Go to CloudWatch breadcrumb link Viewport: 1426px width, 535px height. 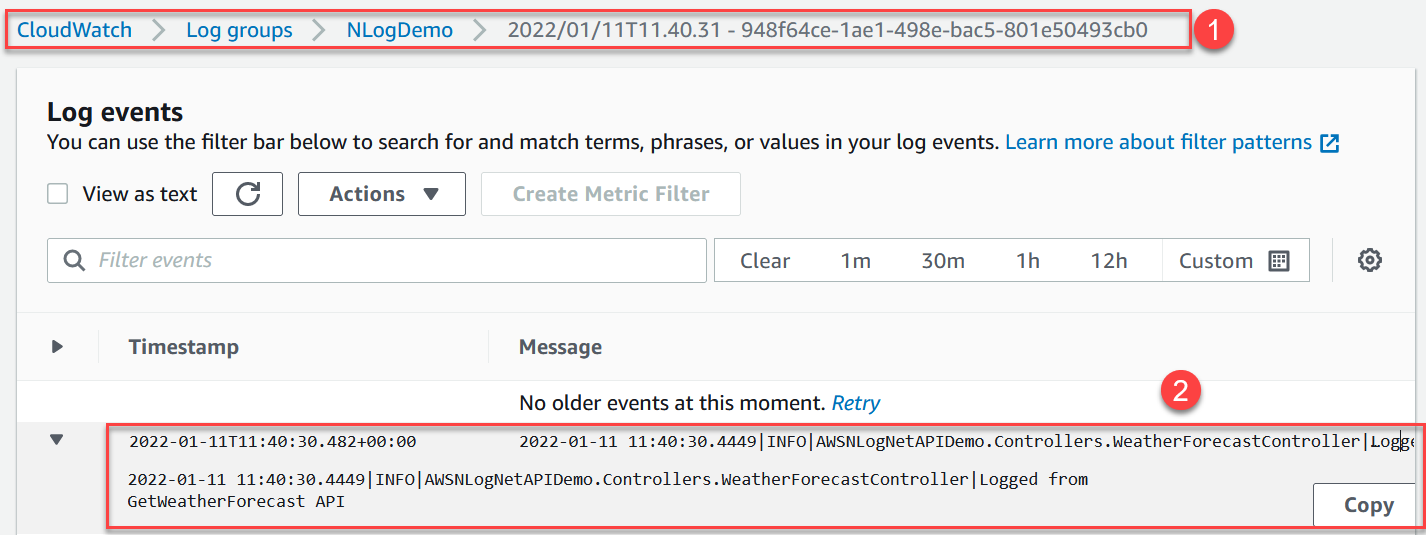pyautogui.click(x=75, y=30)
